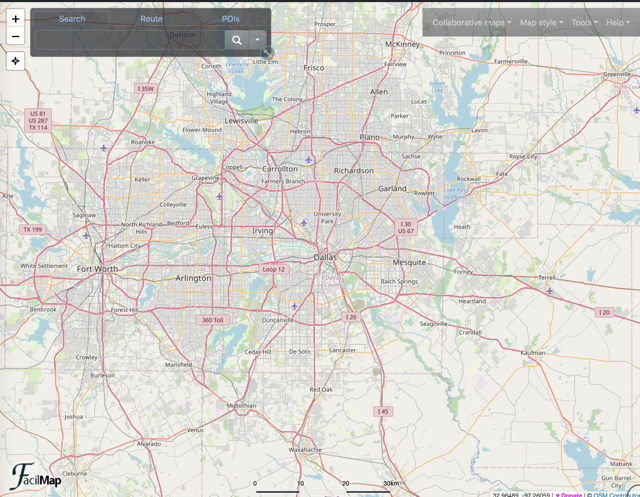Click airport icon north of Carrollton

[x=309, y=160]
